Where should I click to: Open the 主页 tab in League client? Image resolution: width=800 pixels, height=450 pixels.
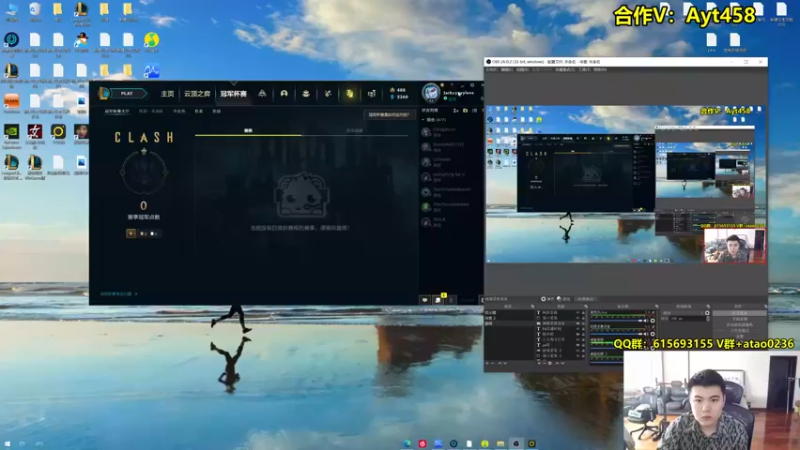point(167,94)
